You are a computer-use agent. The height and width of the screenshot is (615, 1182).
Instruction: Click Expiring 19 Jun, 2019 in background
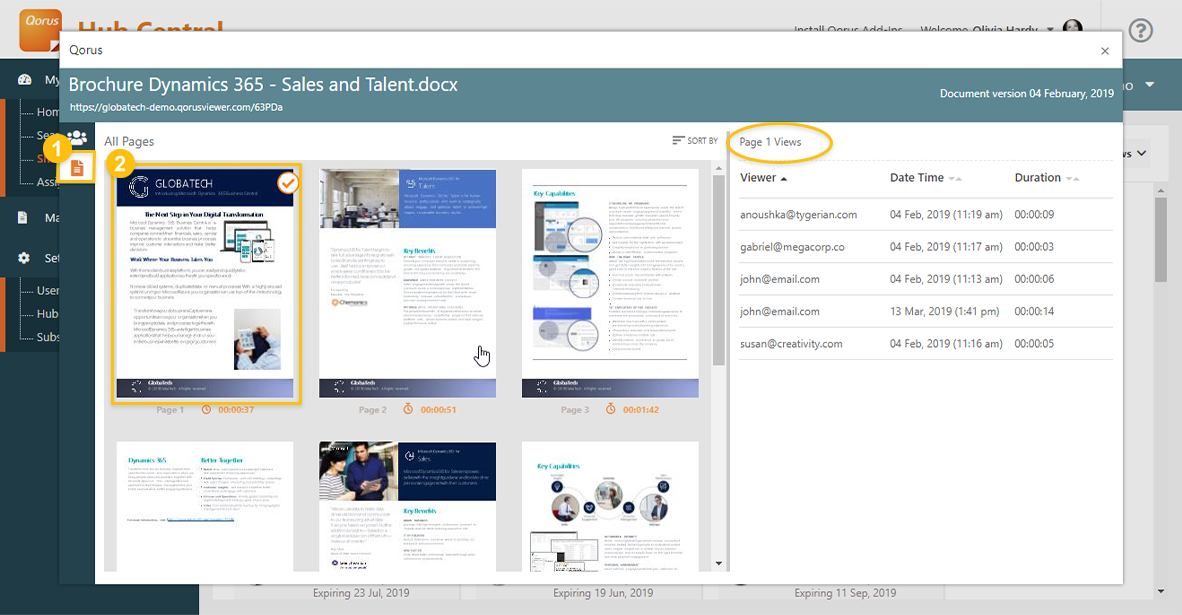[603, 593]
